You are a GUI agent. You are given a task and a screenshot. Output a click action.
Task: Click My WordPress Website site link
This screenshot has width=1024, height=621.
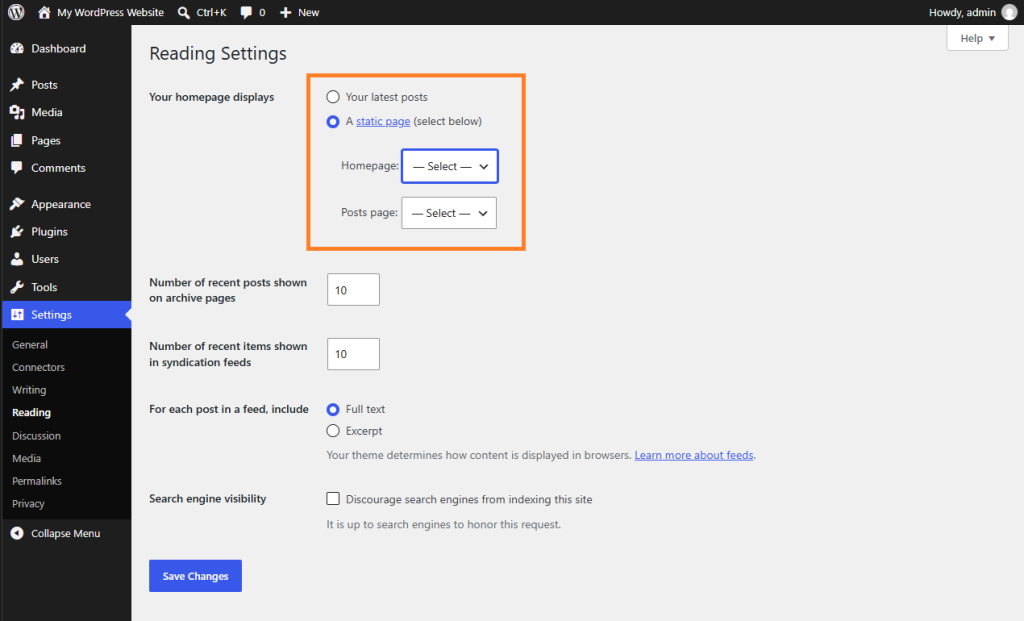110,12
